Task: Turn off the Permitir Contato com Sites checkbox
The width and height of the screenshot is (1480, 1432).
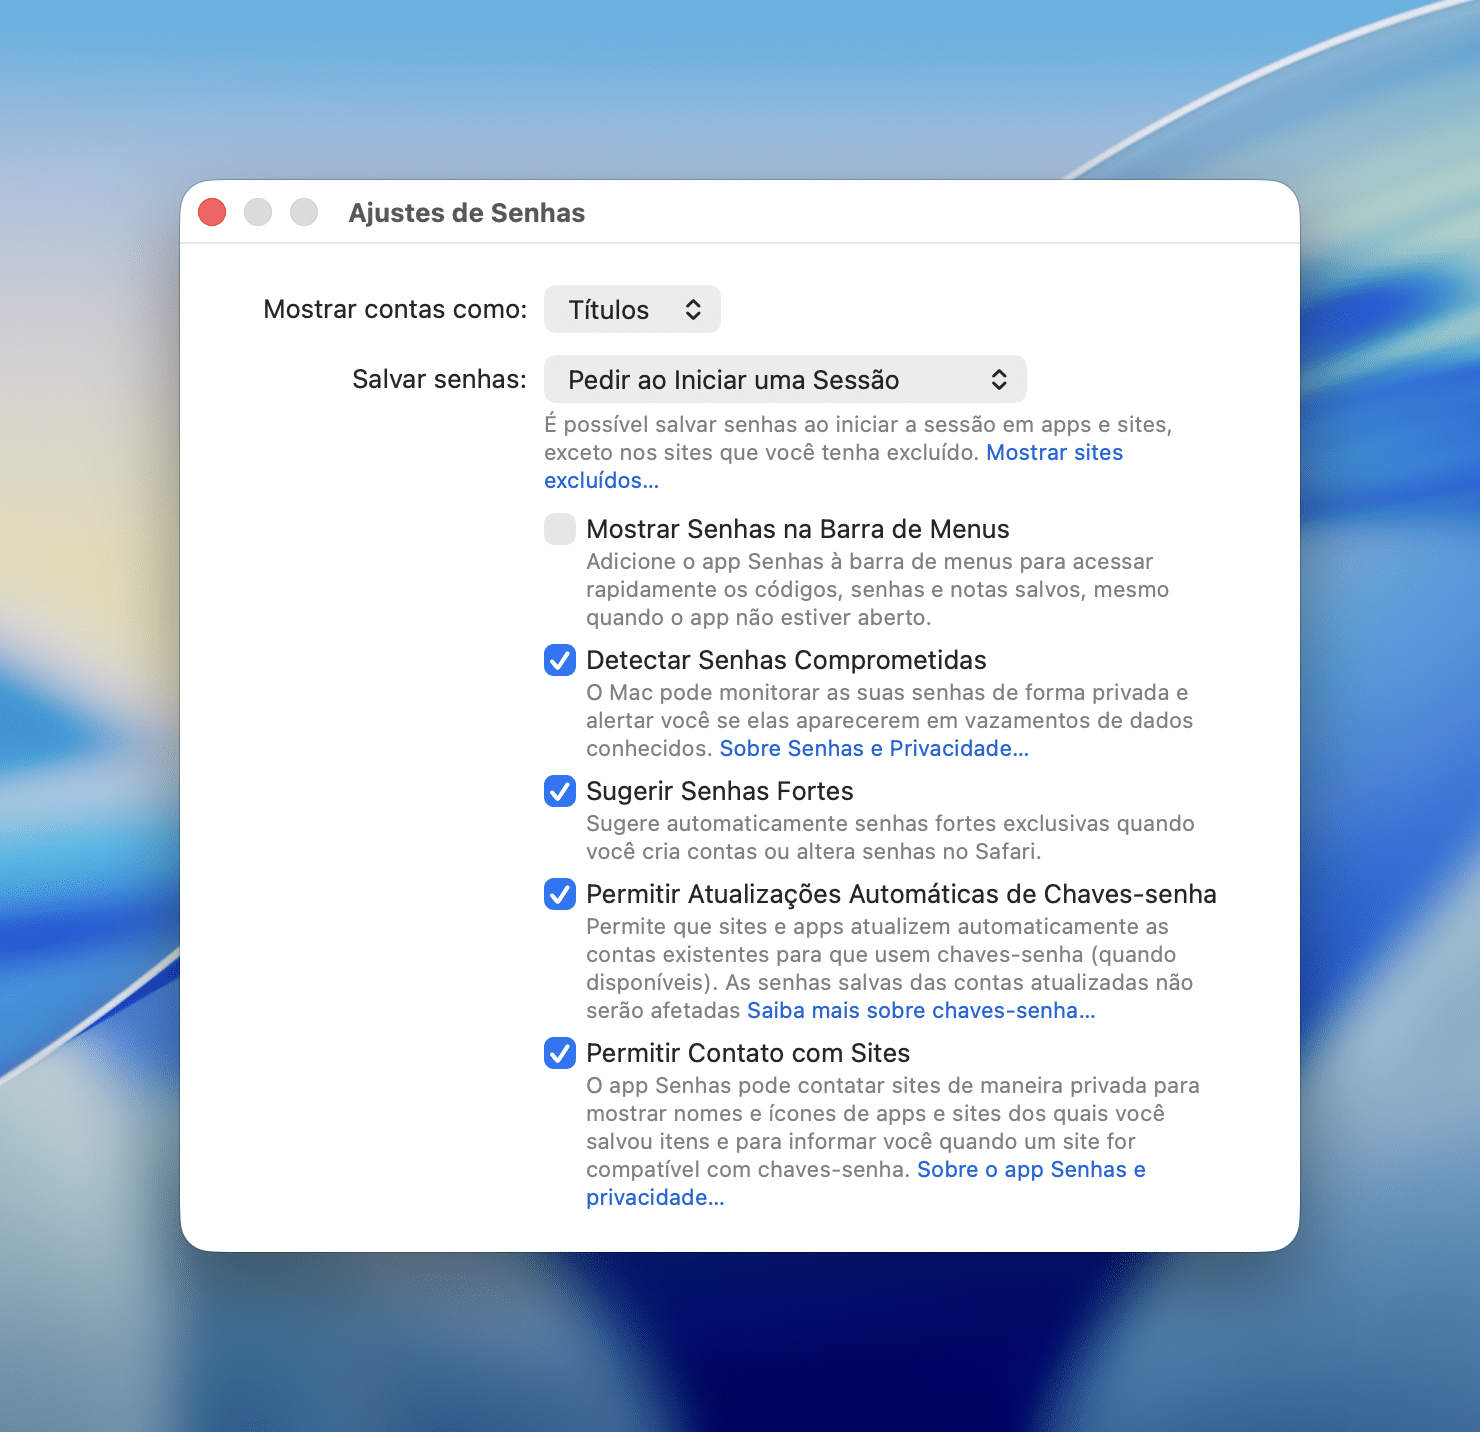Action: 560,1053
